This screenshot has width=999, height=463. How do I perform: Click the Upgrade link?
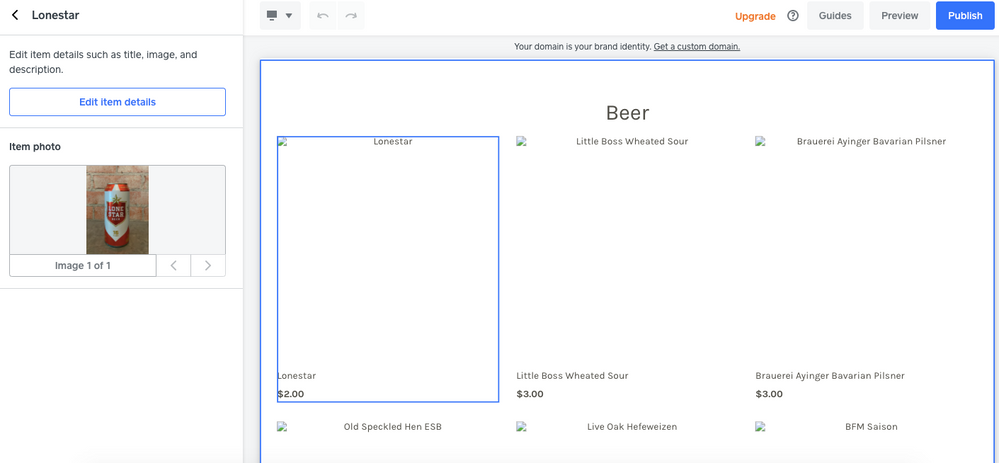(x=755, y=17)
